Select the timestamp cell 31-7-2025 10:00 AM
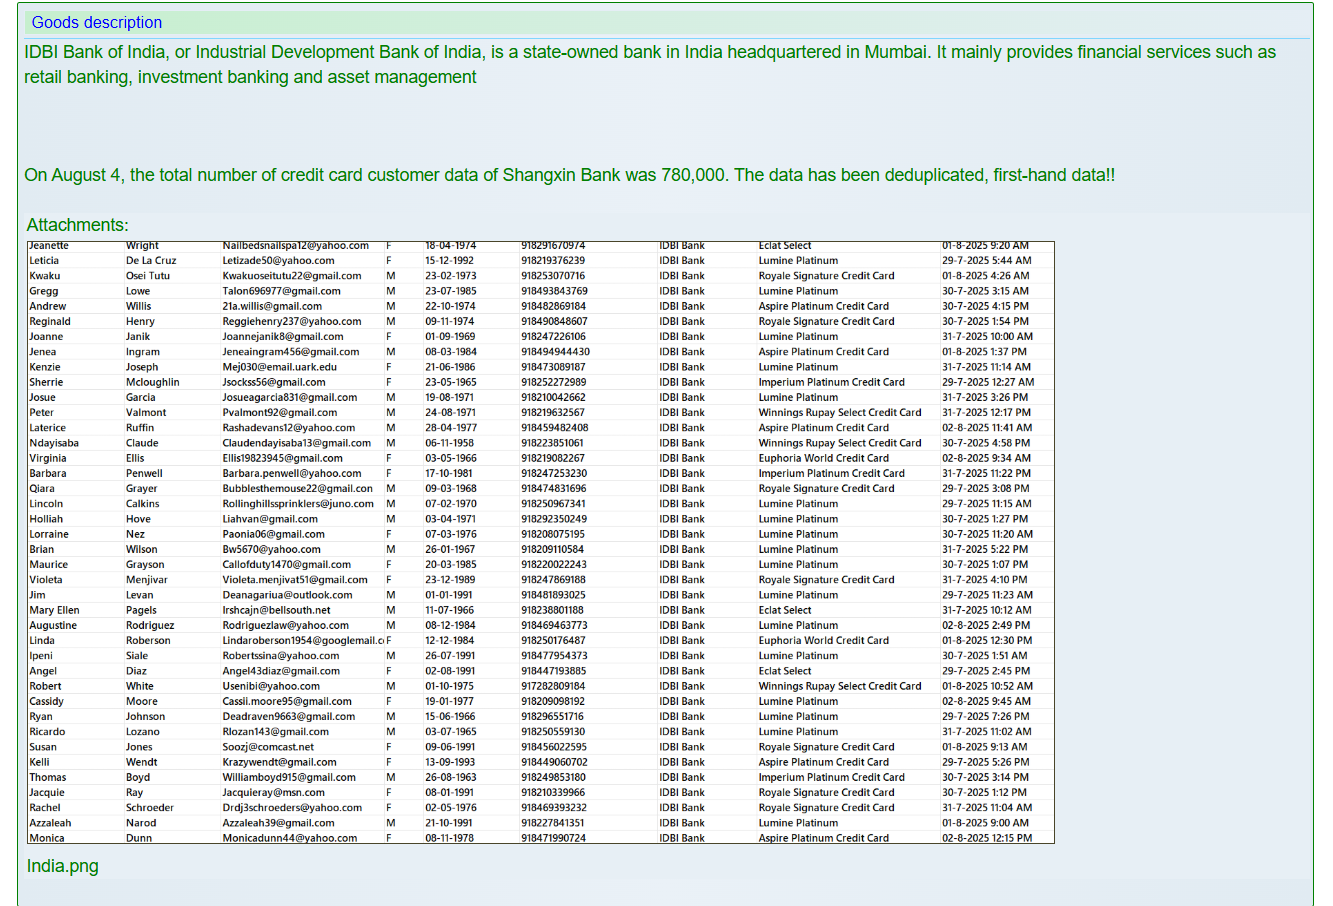This screenshot has height=906, width=1333. 987,337
